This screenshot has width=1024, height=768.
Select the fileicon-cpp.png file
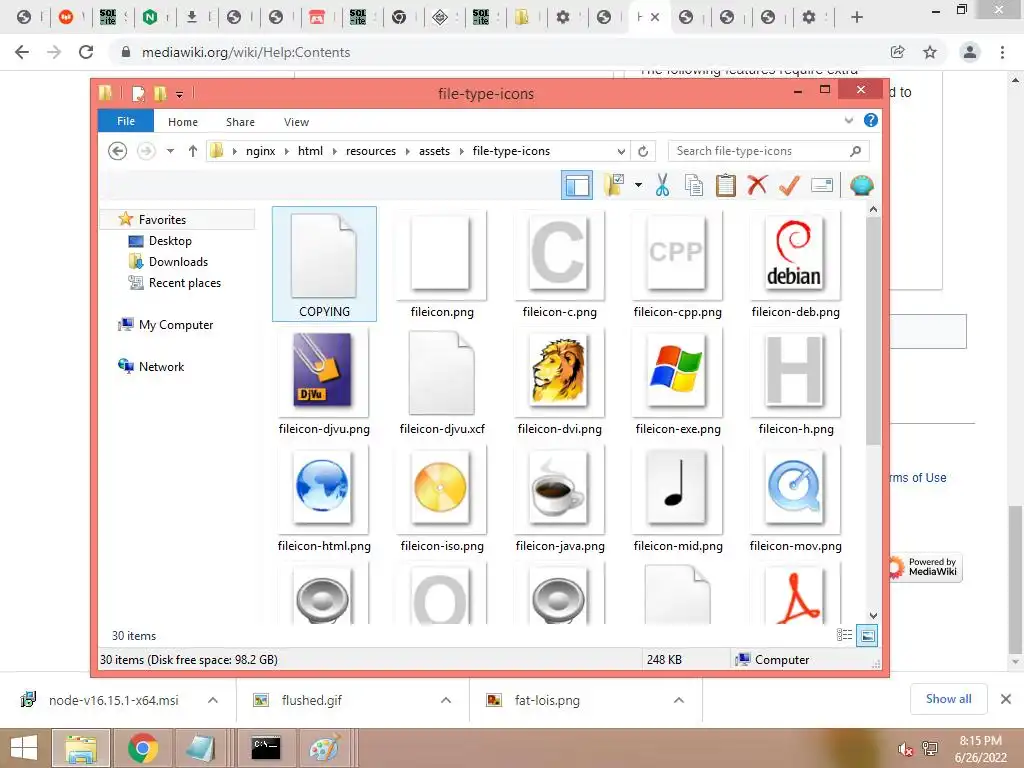tap(677, 264)
